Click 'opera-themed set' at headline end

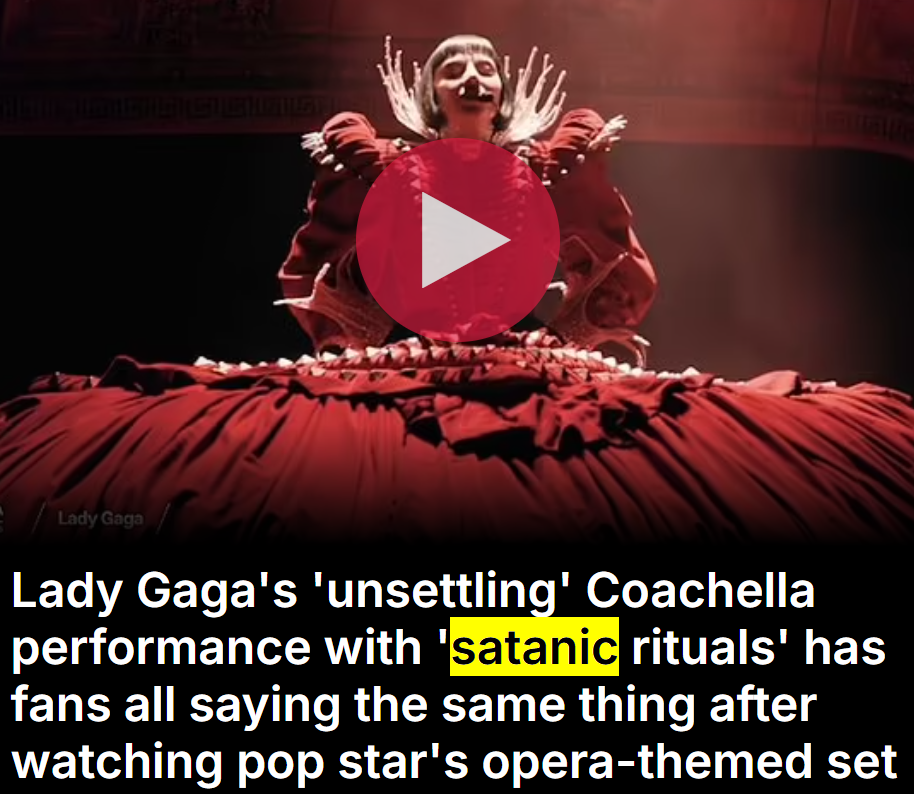(x=690, y=761)
